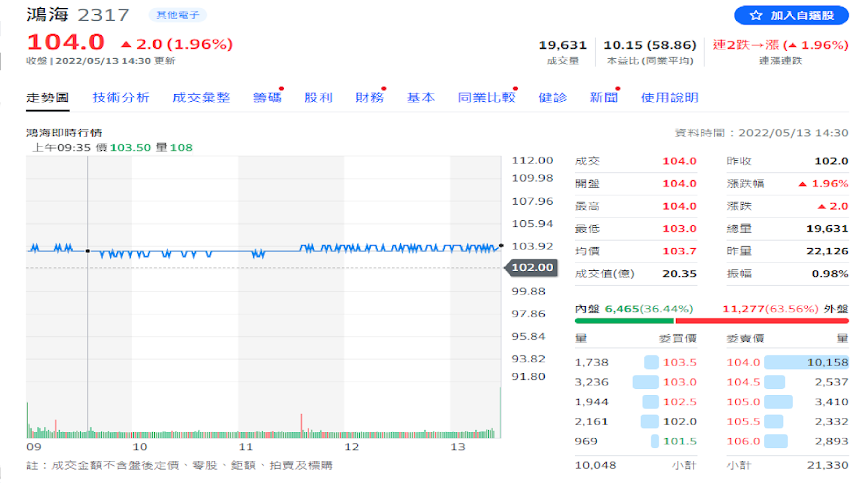
Task: Click the chart's end-of-line price dot
Action: [x=501, y=246]
